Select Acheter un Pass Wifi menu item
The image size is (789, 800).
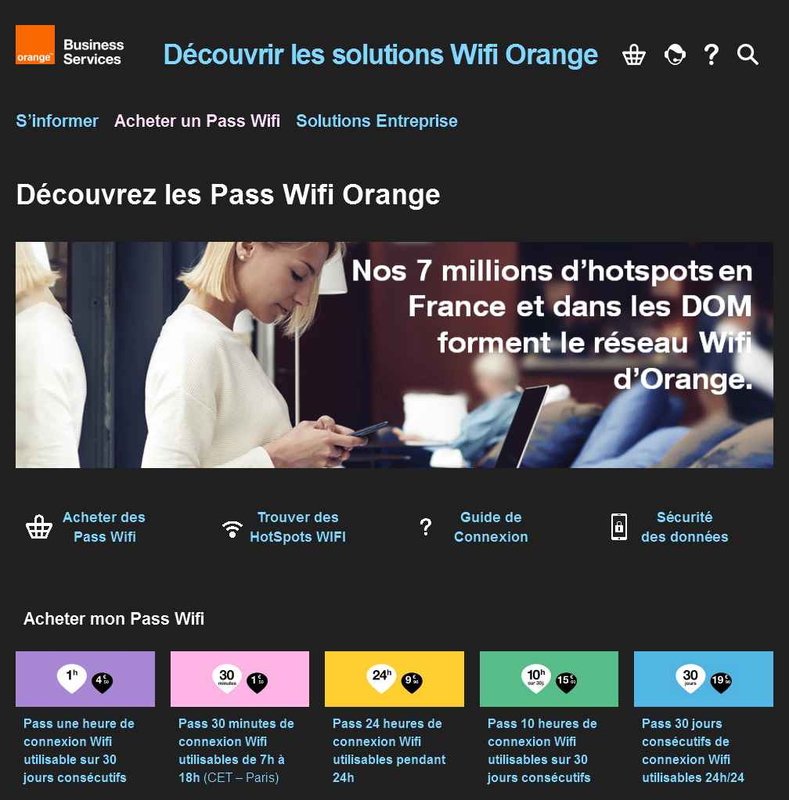[x=197, y=121]
